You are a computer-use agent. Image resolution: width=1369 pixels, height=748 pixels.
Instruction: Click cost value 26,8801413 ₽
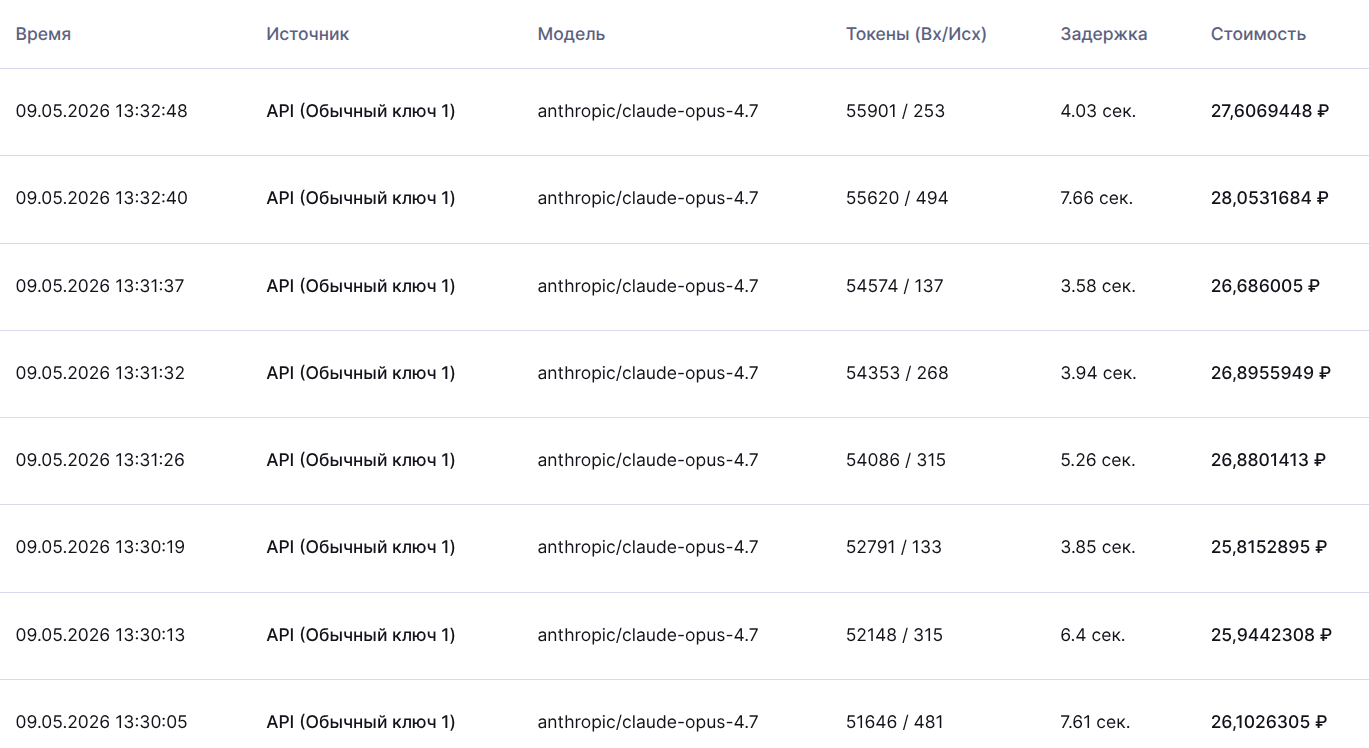1269,460
